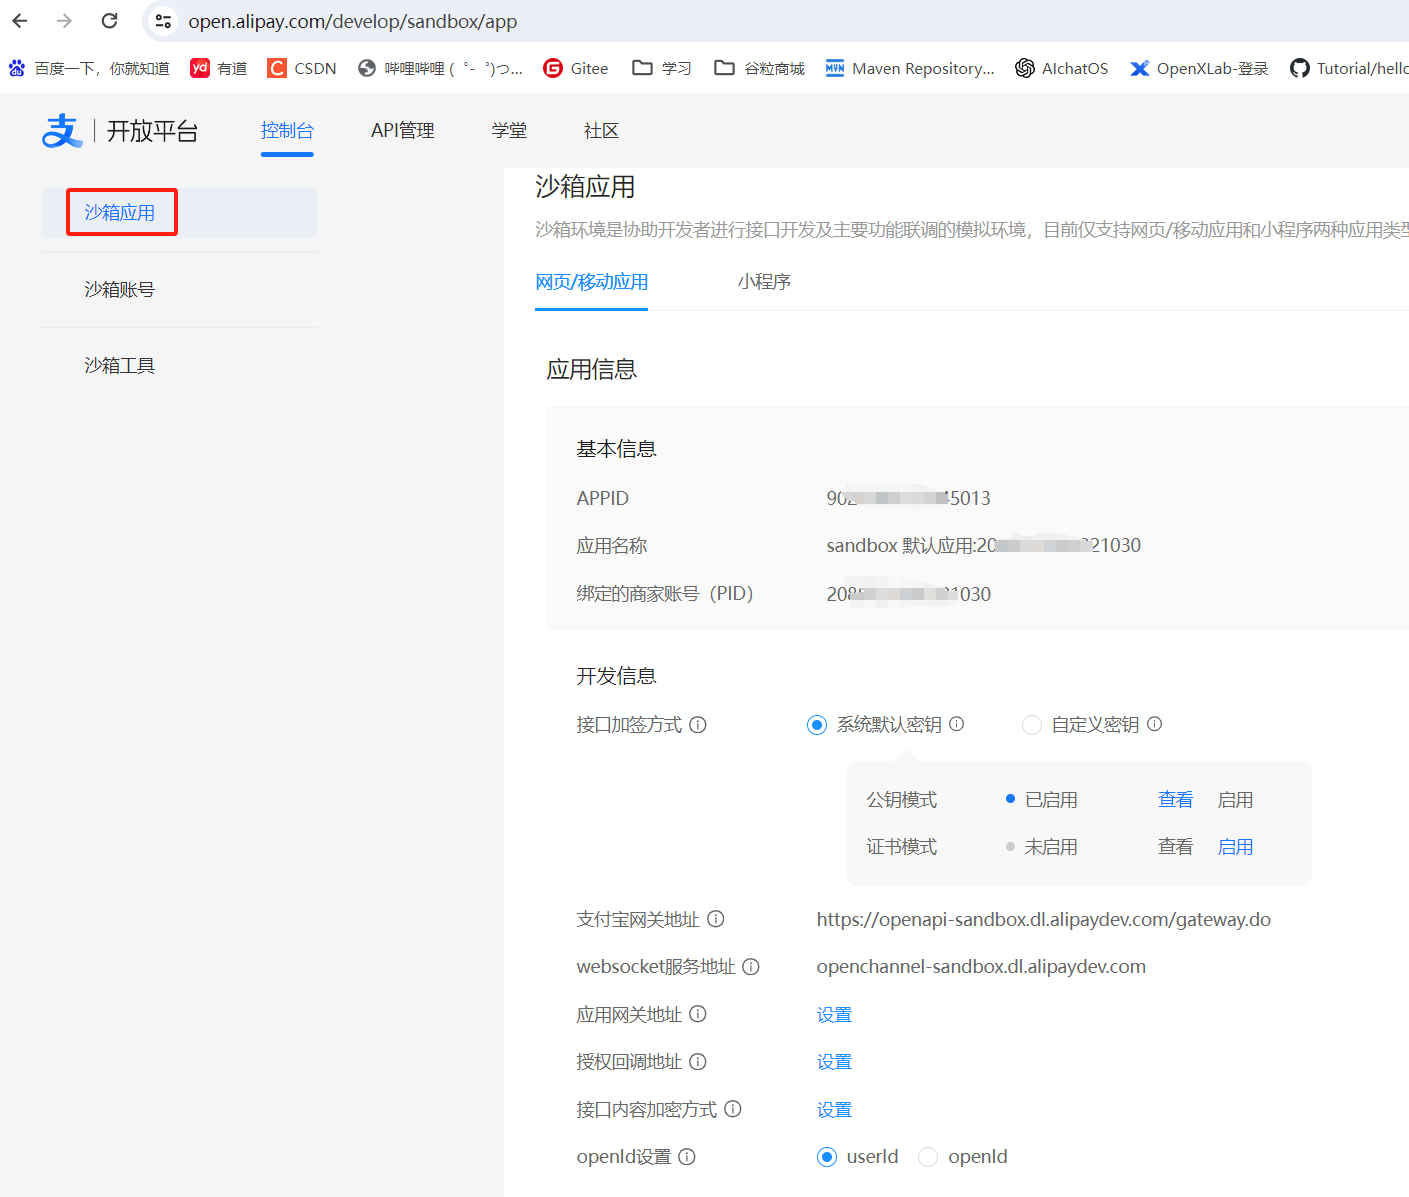Open the Gitee bookmark

576,68
